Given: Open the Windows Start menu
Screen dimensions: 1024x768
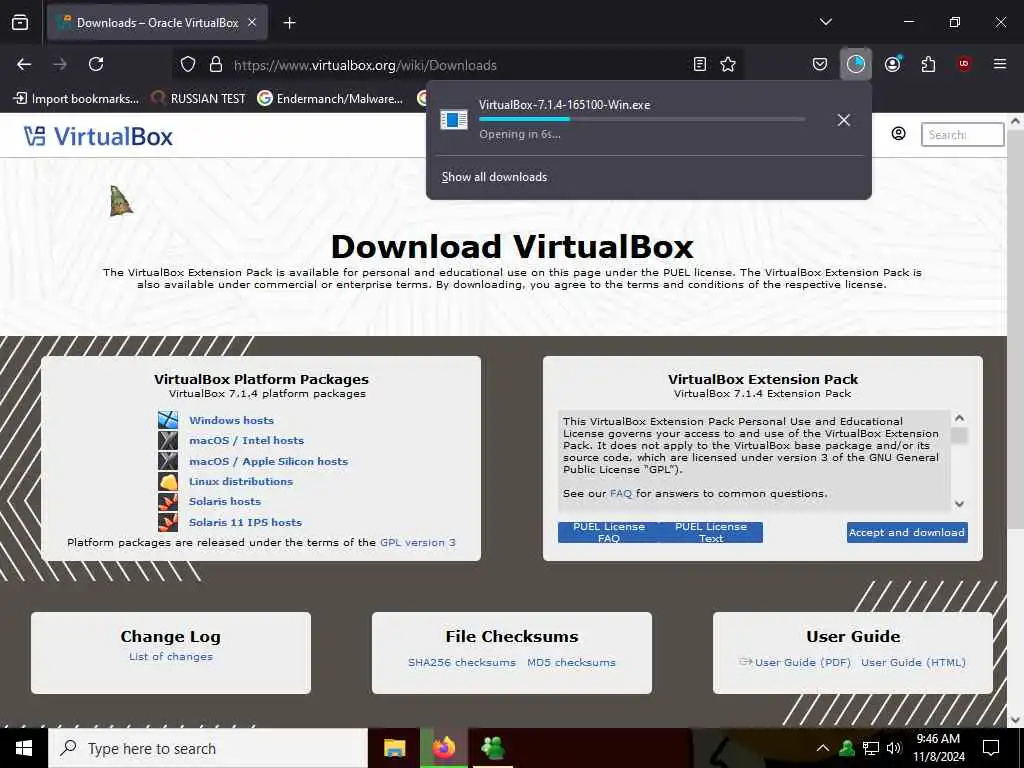Looking at the screenshot, I should coord(24,748).
